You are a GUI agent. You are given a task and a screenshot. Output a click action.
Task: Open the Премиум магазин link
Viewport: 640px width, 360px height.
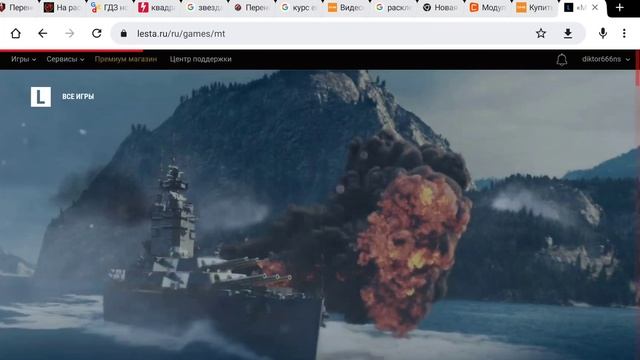[x=126, y=59]
